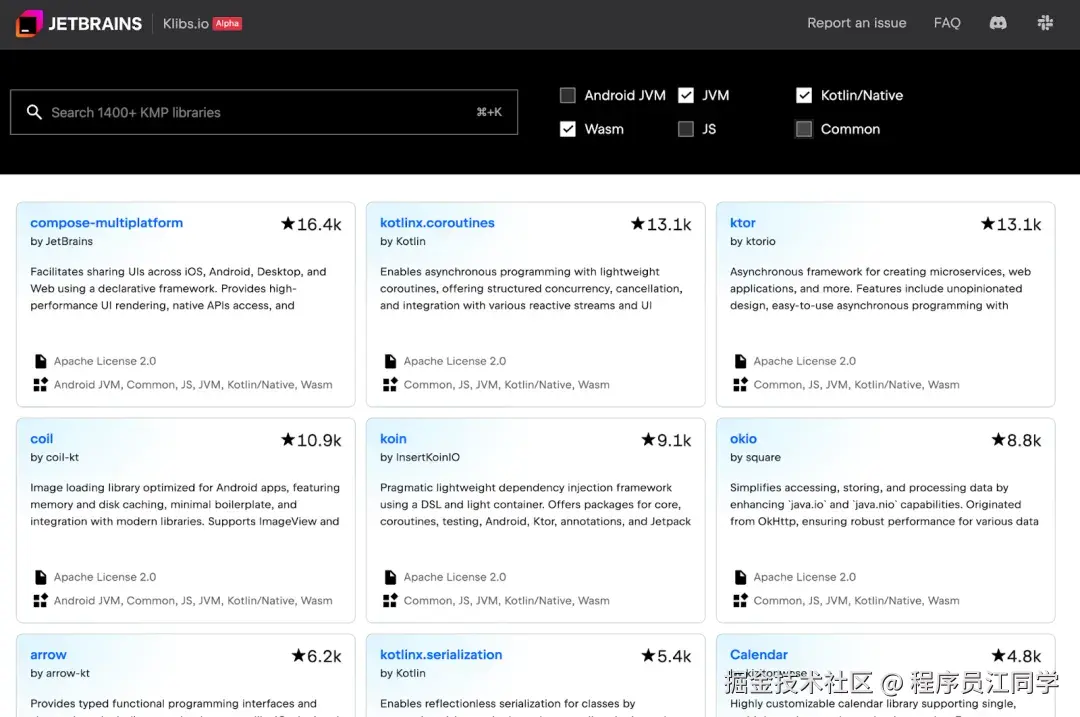Screen dimensions: 1080x717
Task: Click star icon on ktor card
Action: 988,223
